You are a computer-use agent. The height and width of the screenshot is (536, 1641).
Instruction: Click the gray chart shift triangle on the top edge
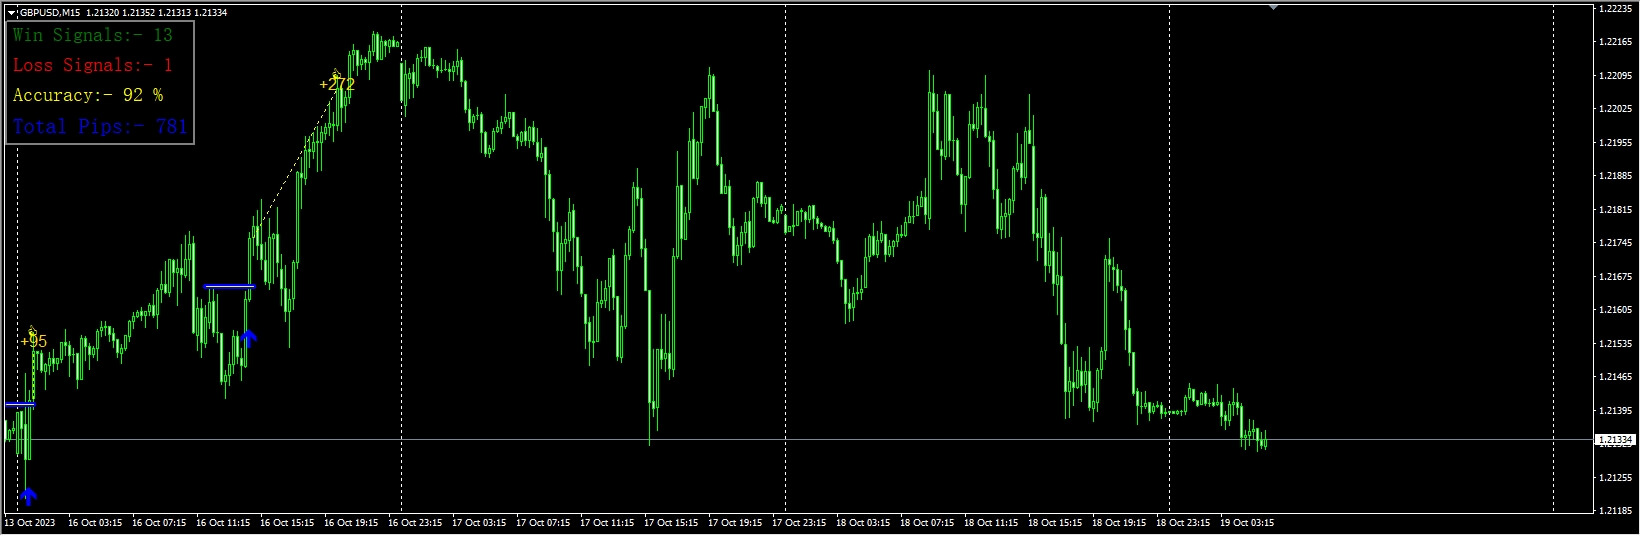(1273, 7)
